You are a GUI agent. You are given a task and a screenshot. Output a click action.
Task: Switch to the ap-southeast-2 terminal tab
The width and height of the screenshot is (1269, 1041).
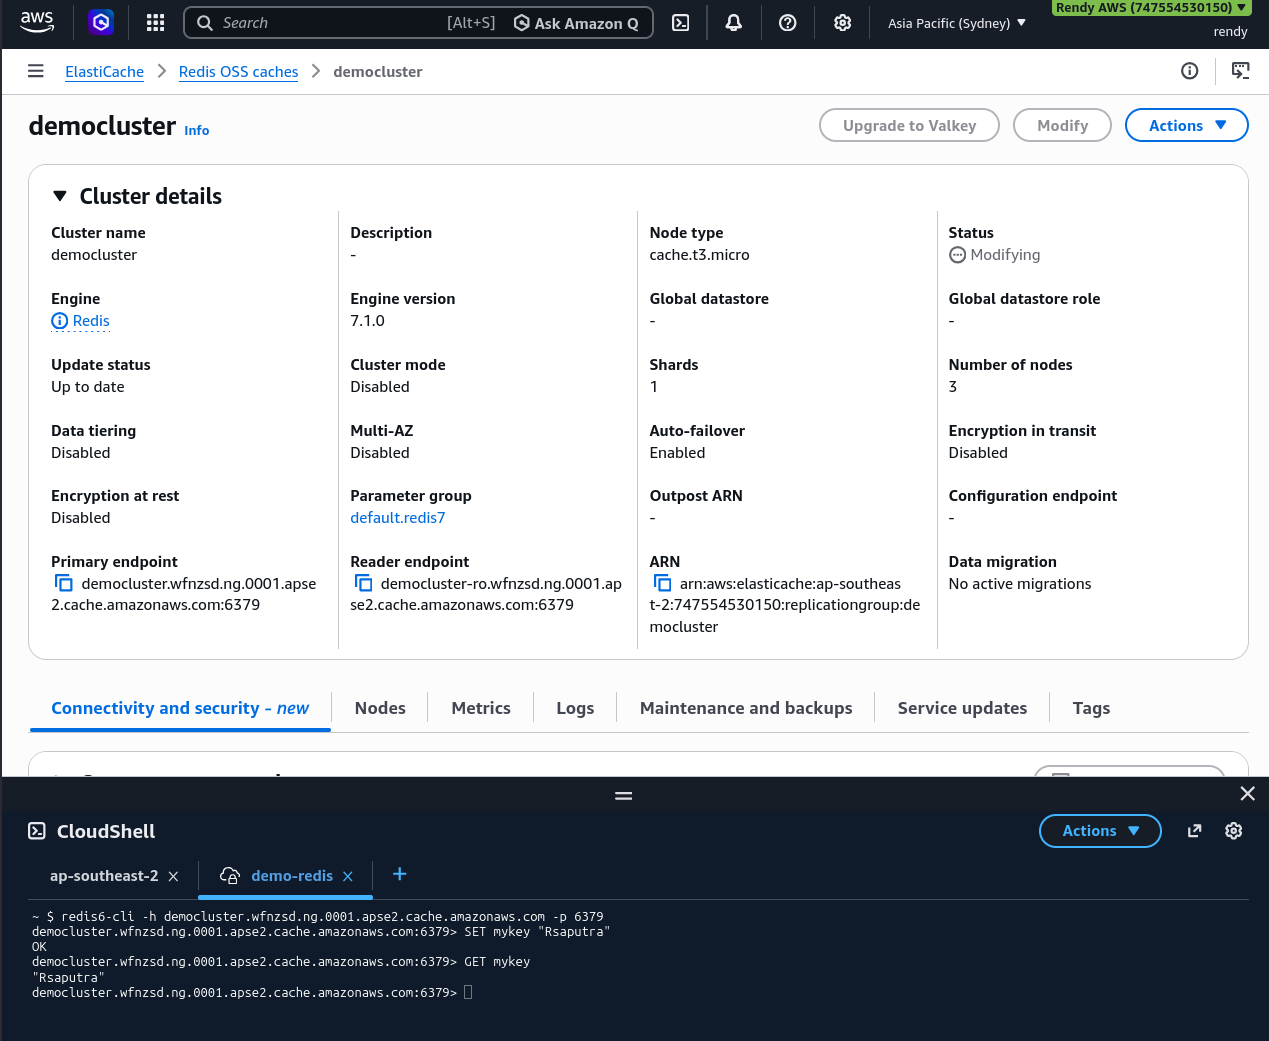[104, 876]
